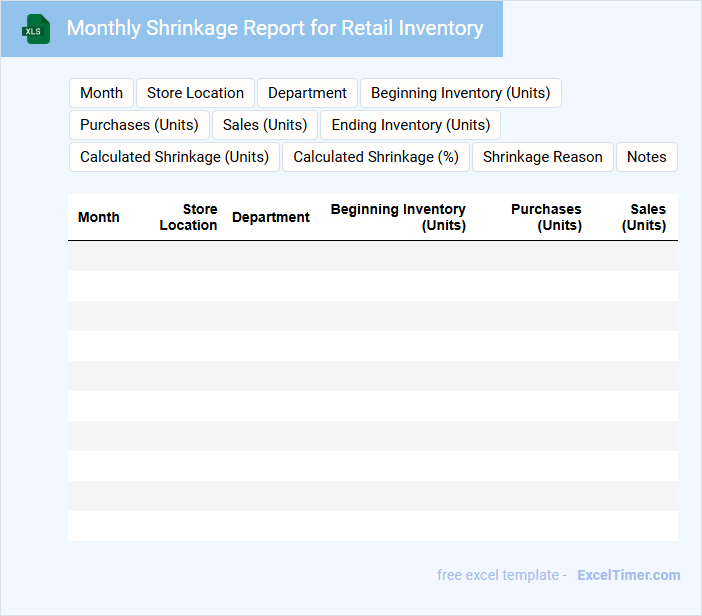This screenshot has width=702, height=616.
Task: Click Beginning Inventory (Units) tag
Action: click(x=460, y=93)
